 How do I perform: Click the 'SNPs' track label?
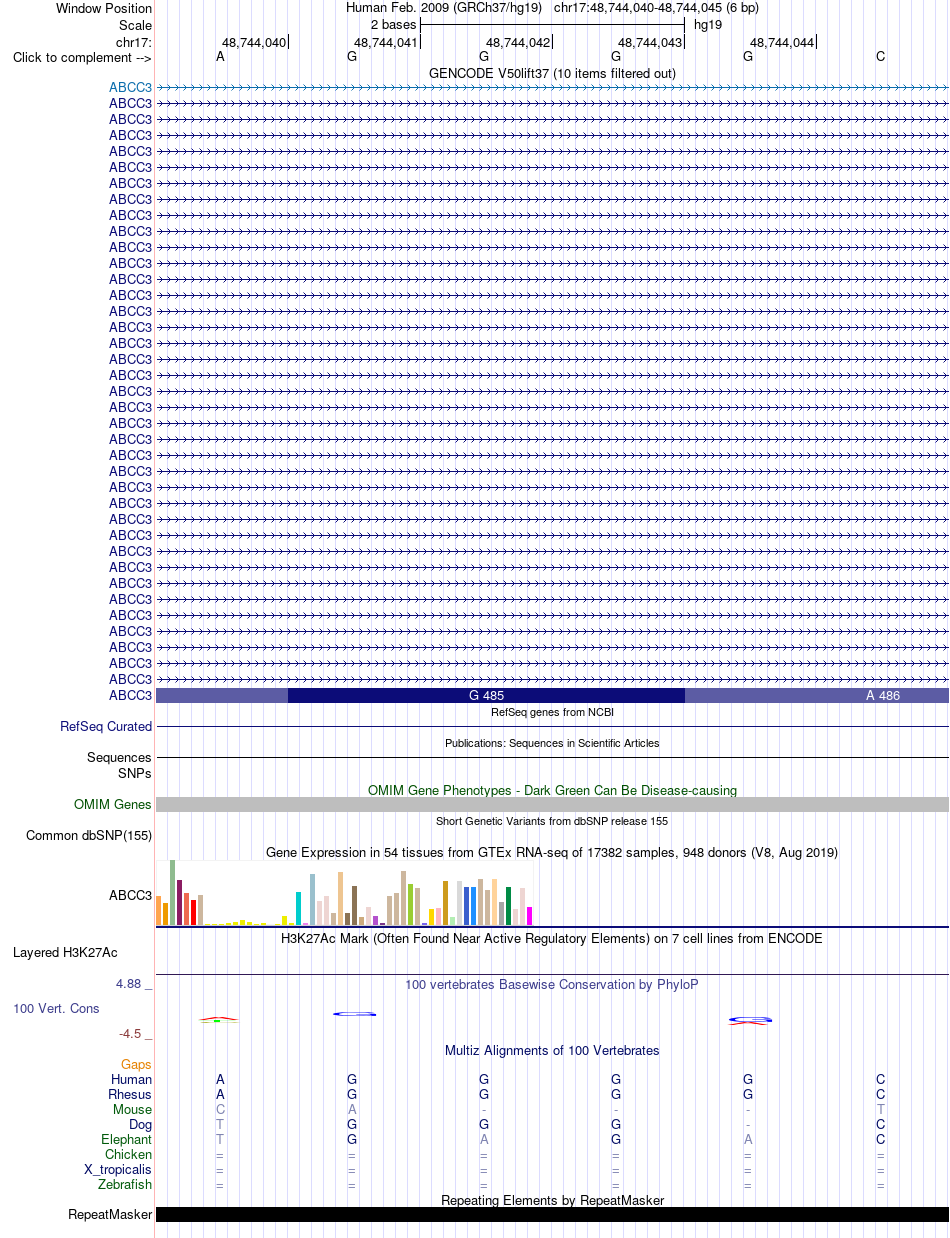[x=135, y=773]
